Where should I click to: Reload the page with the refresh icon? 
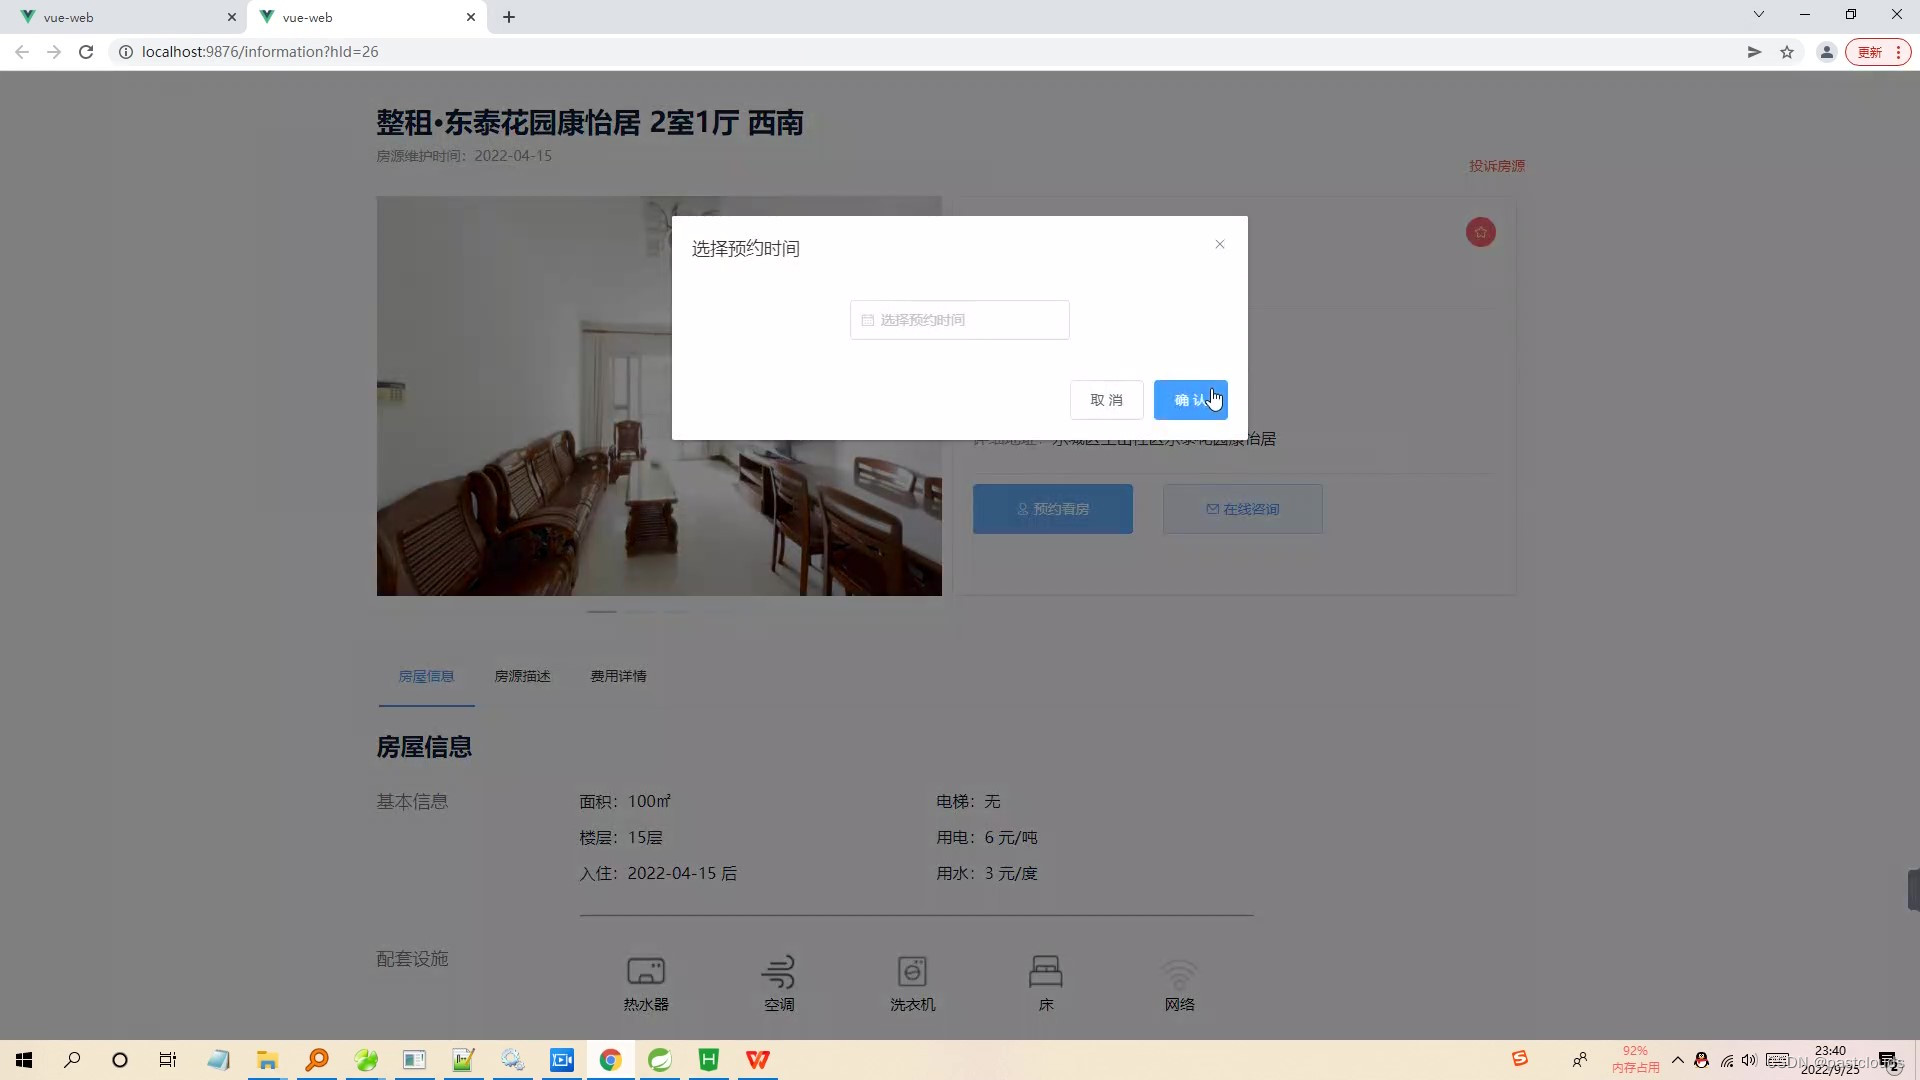point(86,51)
